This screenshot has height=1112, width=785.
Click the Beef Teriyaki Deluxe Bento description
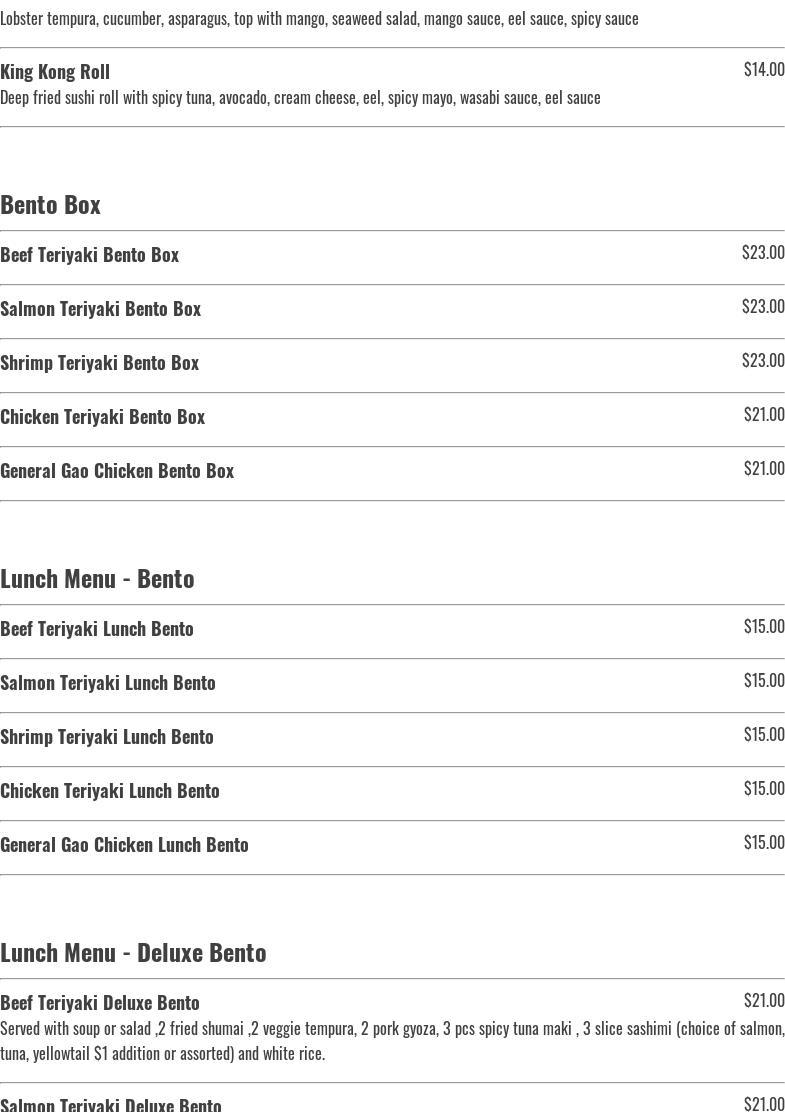point(392,1040)
